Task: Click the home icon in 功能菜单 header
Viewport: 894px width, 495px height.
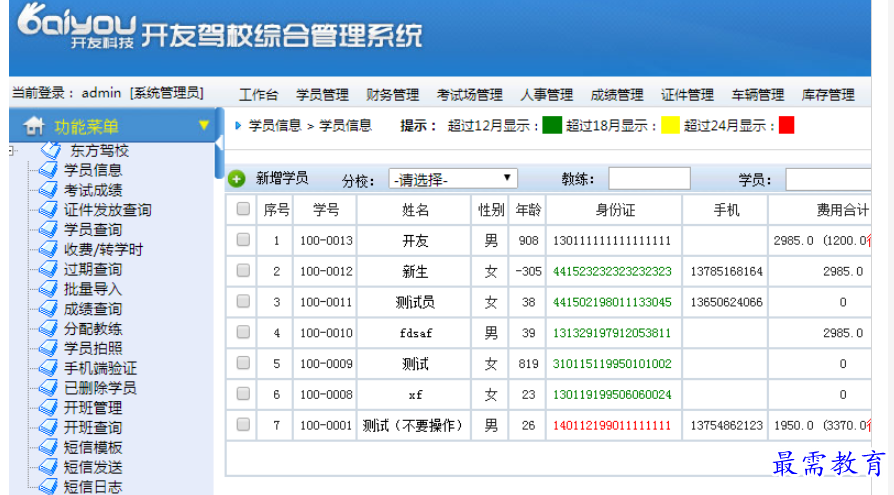Action: [34, 126]
